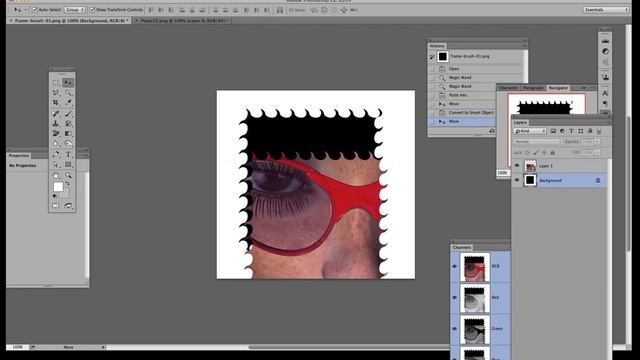Hide the Background layer eye icon
Screen dimensions: 640x360
pos(517,180)
